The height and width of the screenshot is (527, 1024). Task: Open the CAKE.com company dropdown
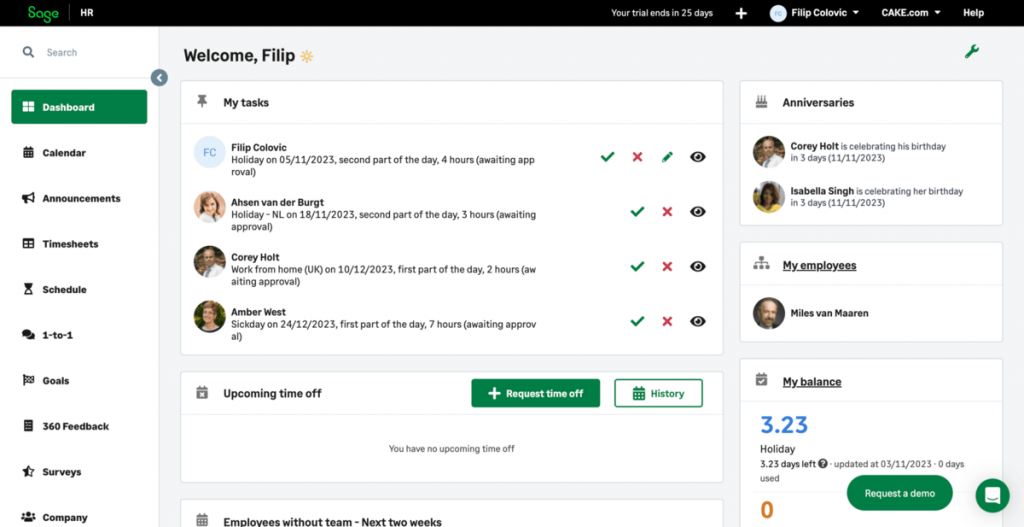[910, 13]
